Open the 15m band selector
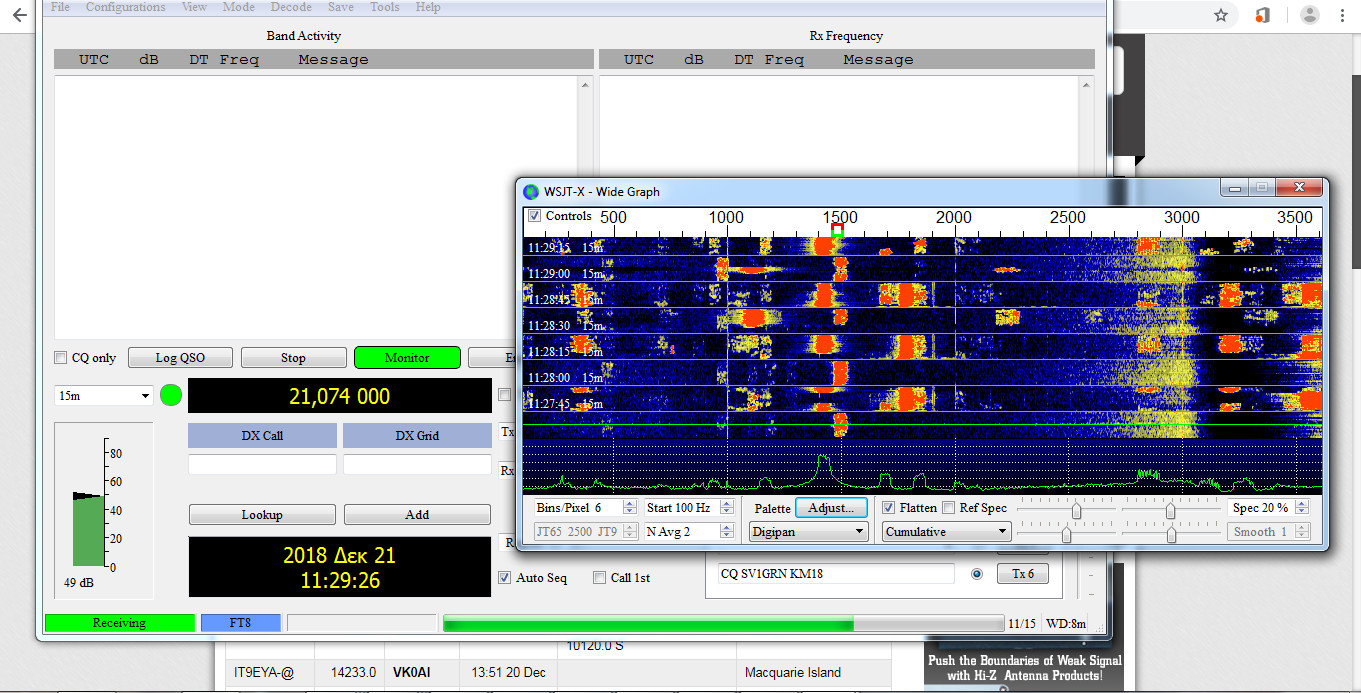Screen dimensions: 1361x693 (x=103, y=395)
